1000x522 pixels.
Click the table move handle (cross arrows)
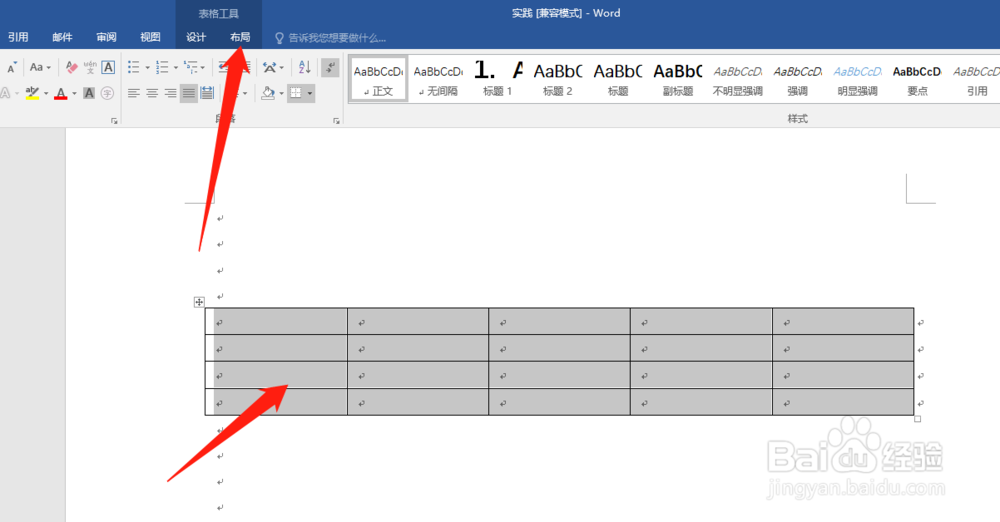[x=199, y=302]
